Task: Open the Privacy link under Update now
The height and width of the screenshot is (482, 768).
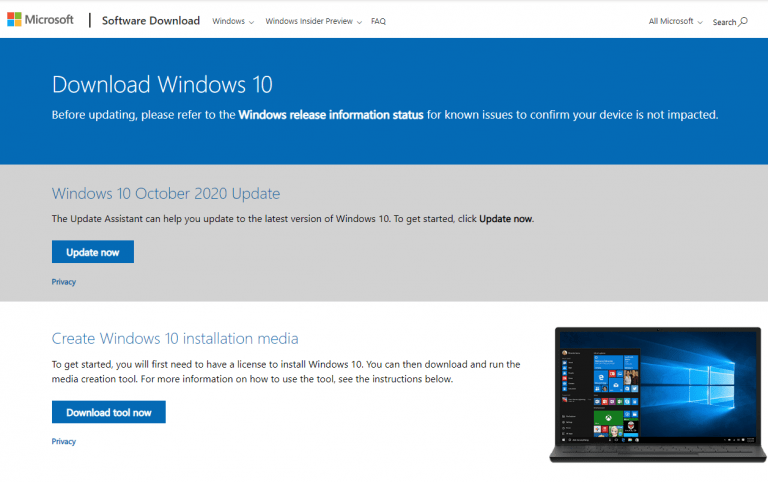Action: pyautogui.click(x=64, y=282)
